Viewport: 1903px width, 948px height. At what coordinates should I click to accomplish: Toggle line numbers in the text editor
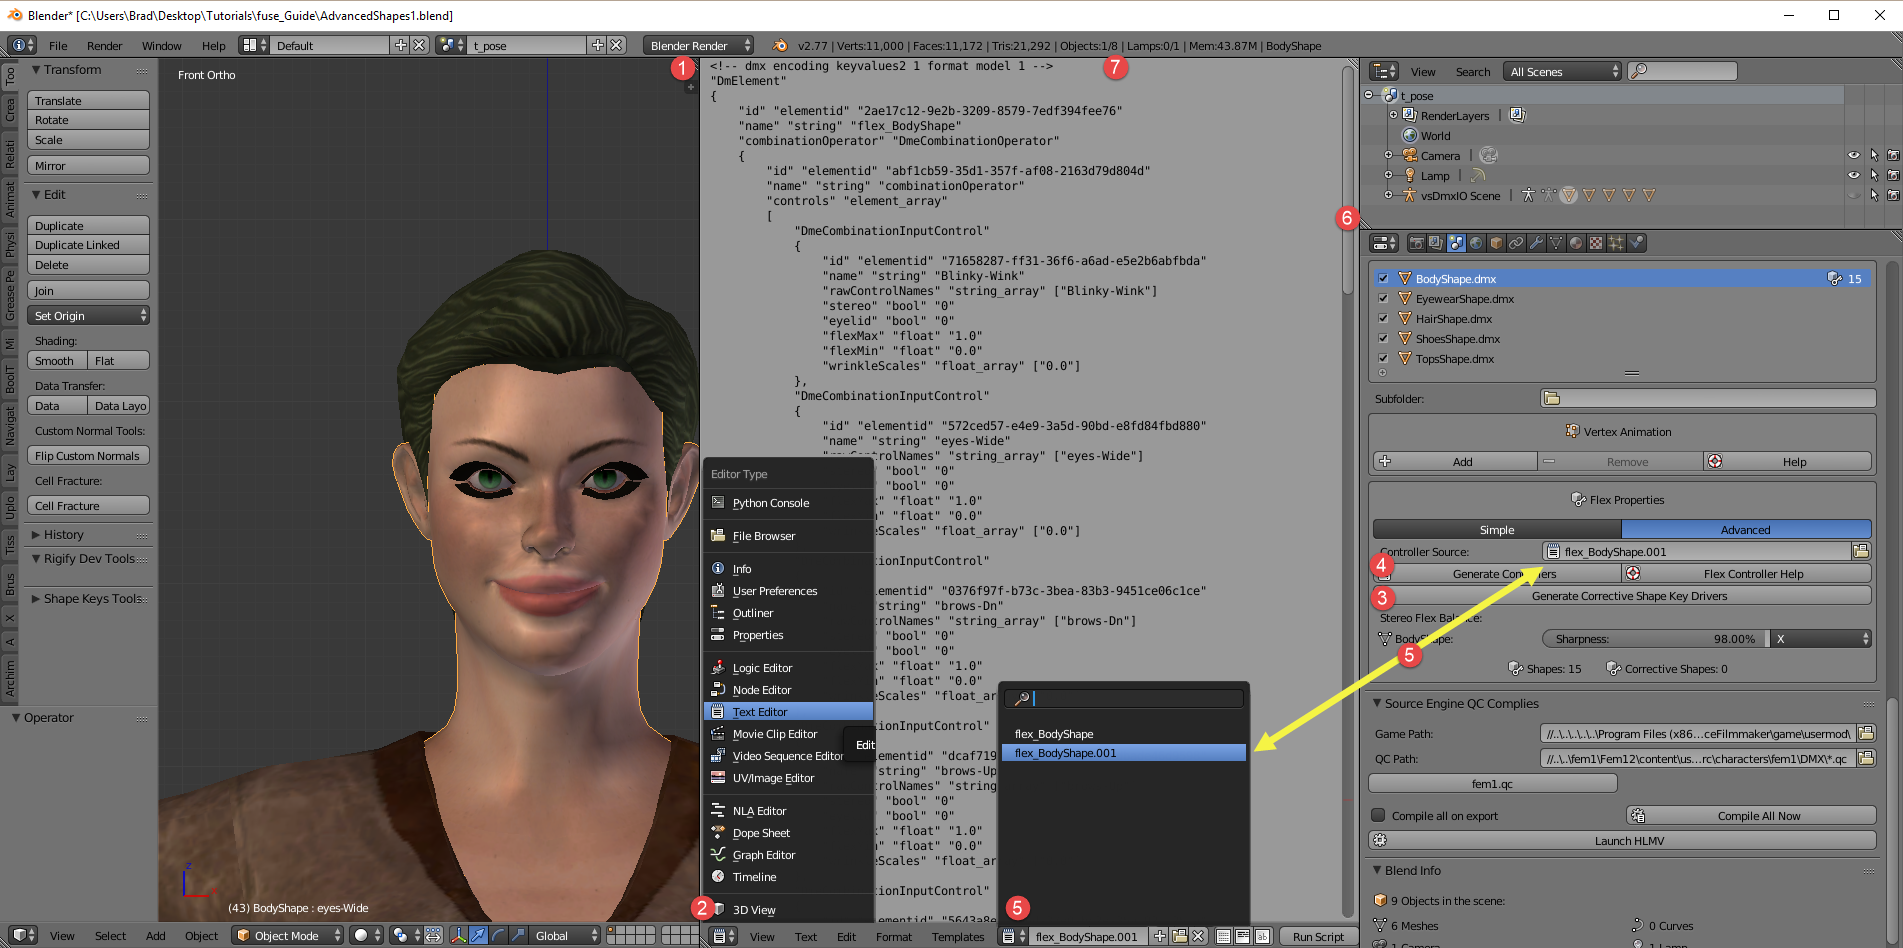point(1223,937)
